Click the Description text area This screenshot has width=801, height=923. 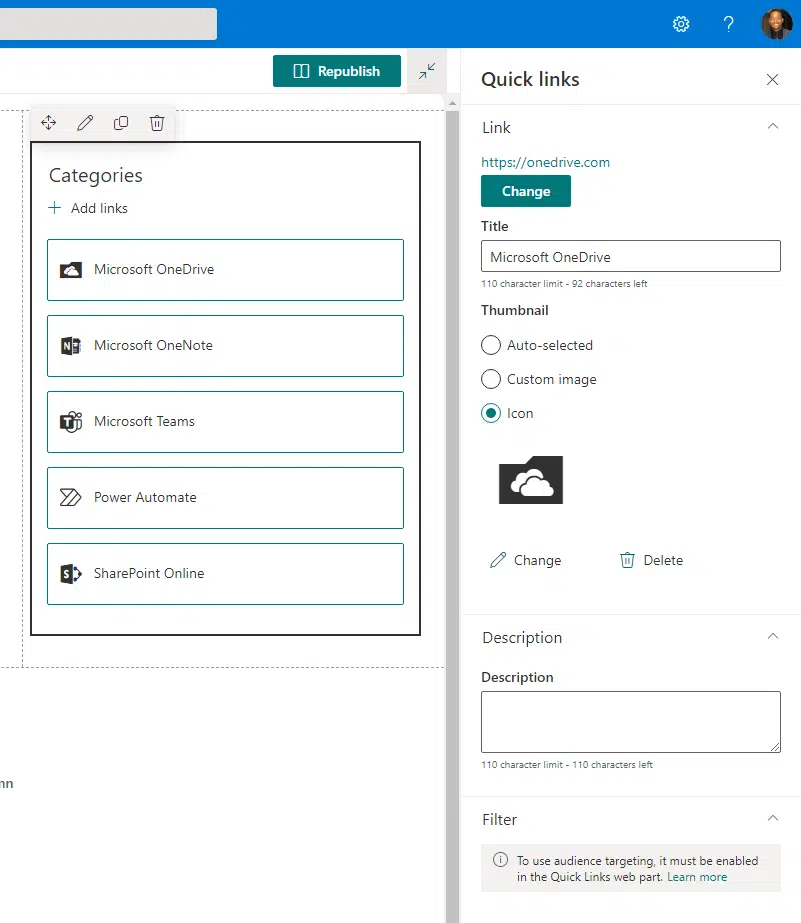coord(631,722)
